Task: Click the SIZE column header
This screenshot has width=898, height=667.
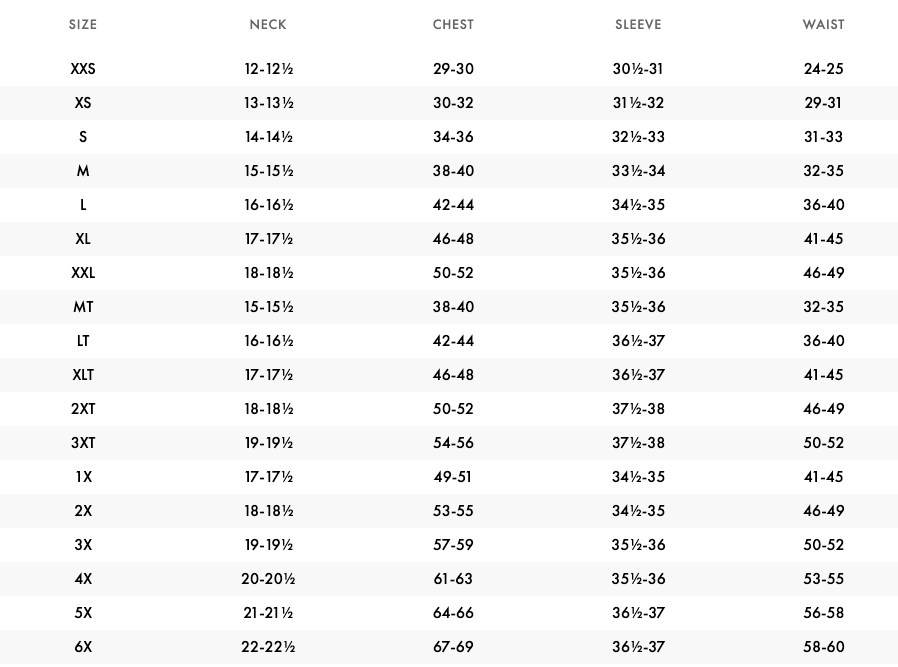Action: (x=83, y=25)
